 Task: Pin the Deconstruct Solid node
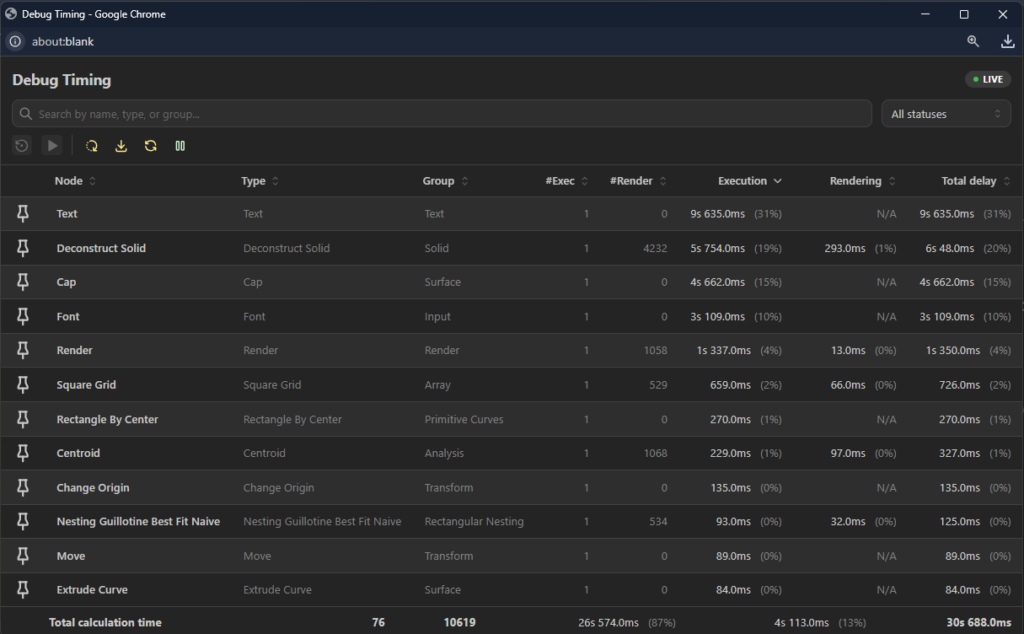pyautogui.click(x=23, y=248)
